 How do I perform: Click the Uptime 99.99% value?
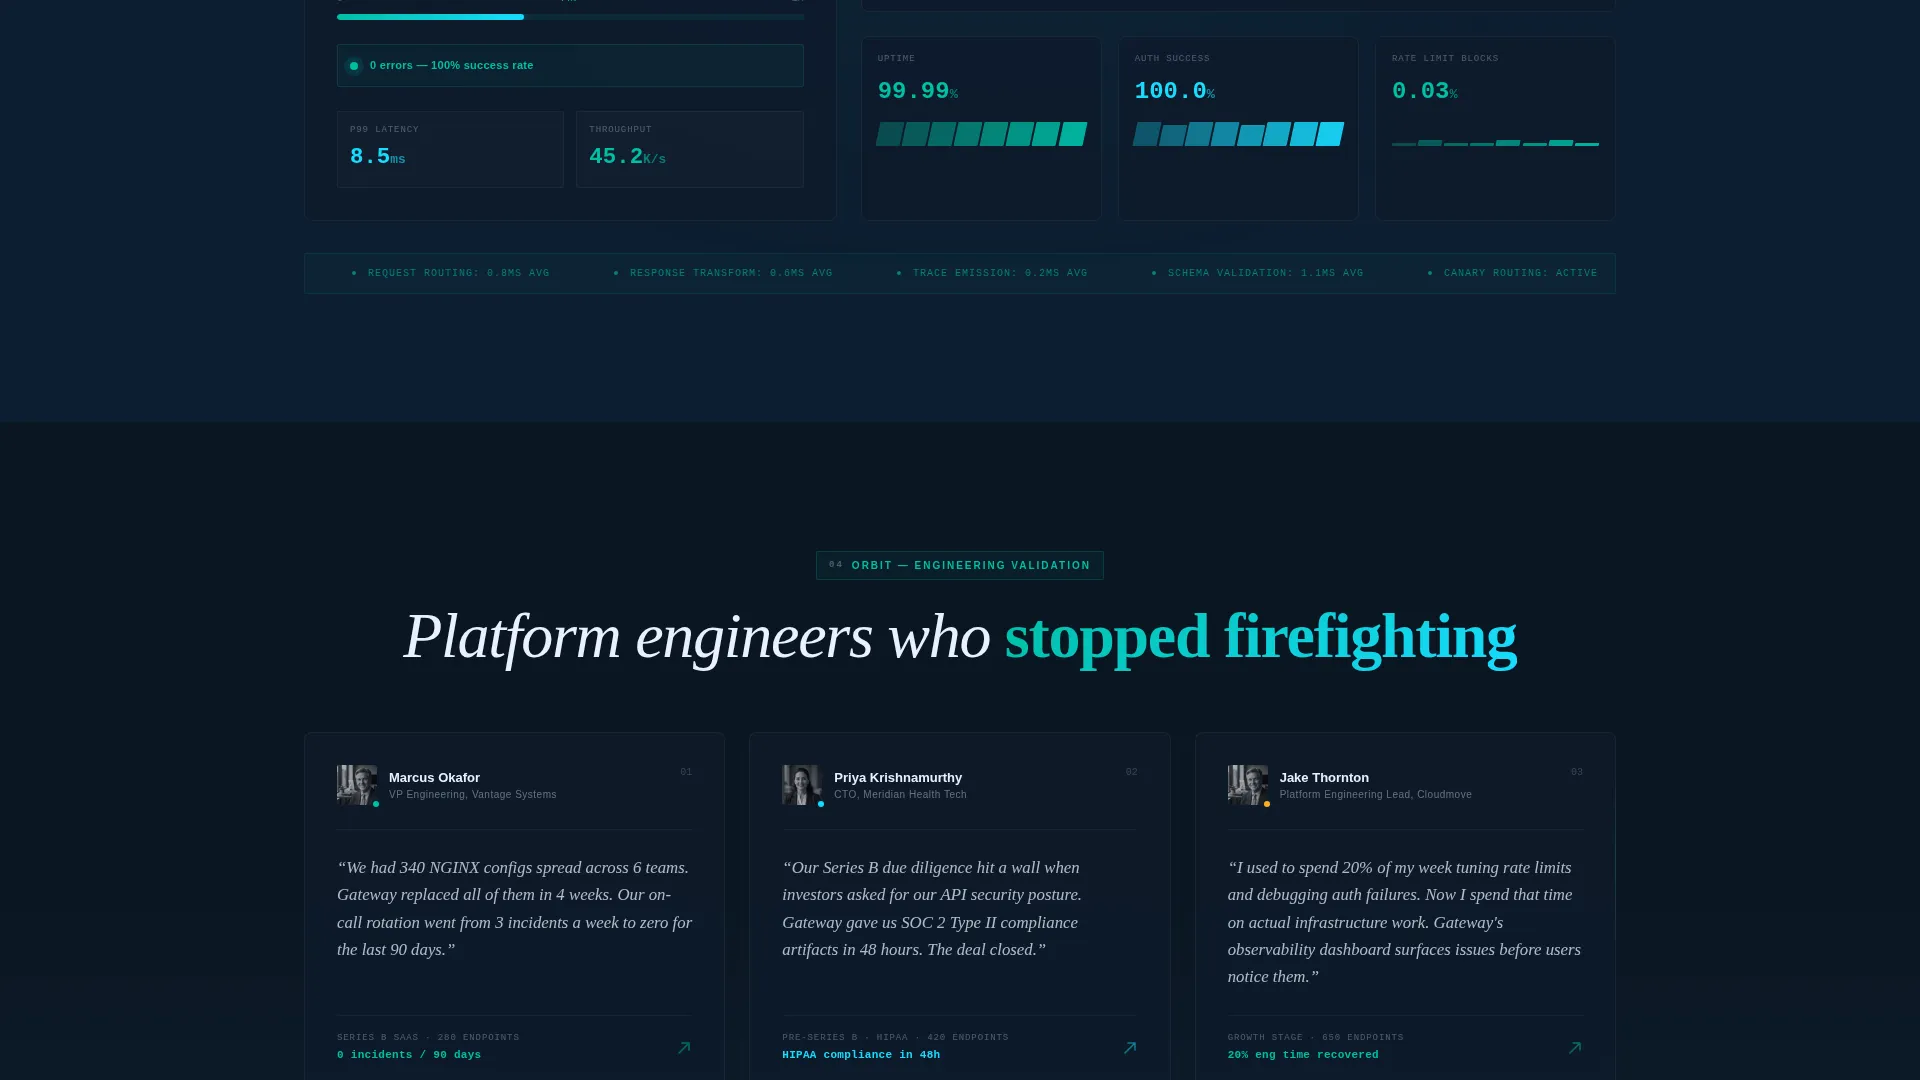(918, 92)
